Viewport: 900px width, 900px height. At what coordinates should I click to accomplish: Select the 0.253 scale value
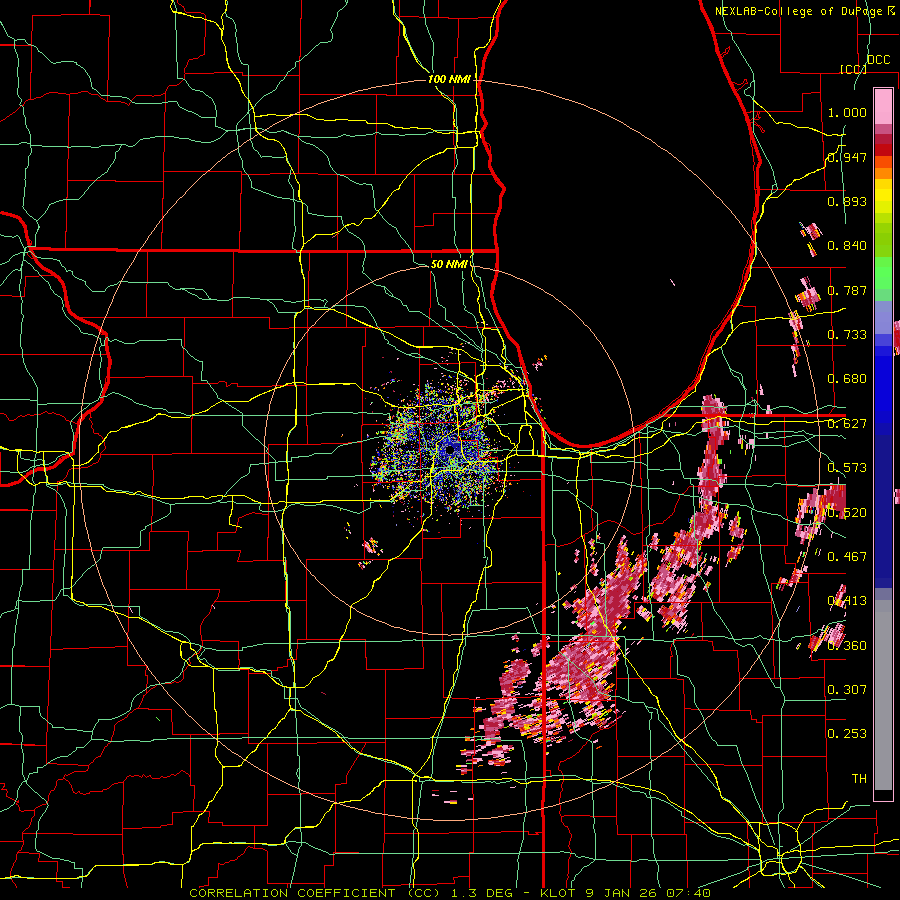847,734
